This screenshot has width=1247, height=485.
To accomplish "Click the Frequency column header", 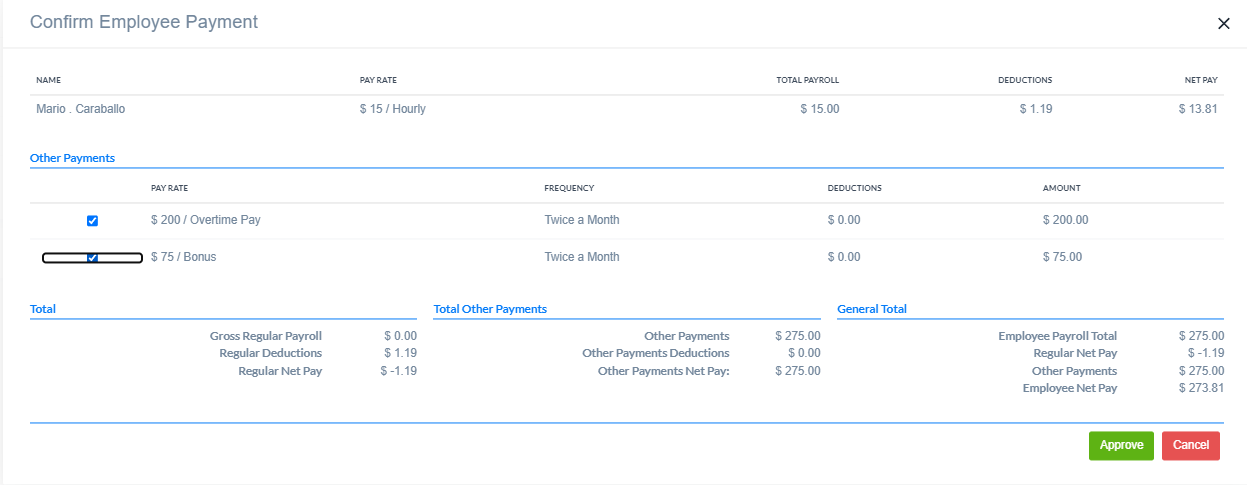I will 569,188.
